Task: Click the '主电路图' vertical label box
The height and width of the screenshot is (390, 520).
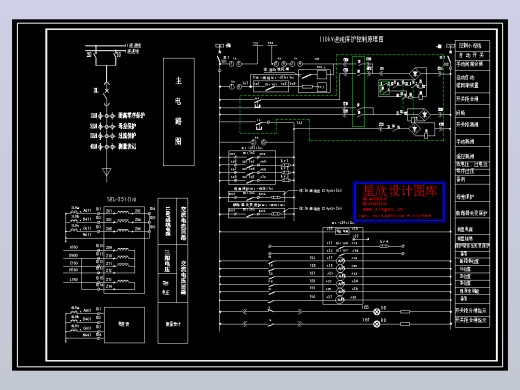Action: coord(179,112)
